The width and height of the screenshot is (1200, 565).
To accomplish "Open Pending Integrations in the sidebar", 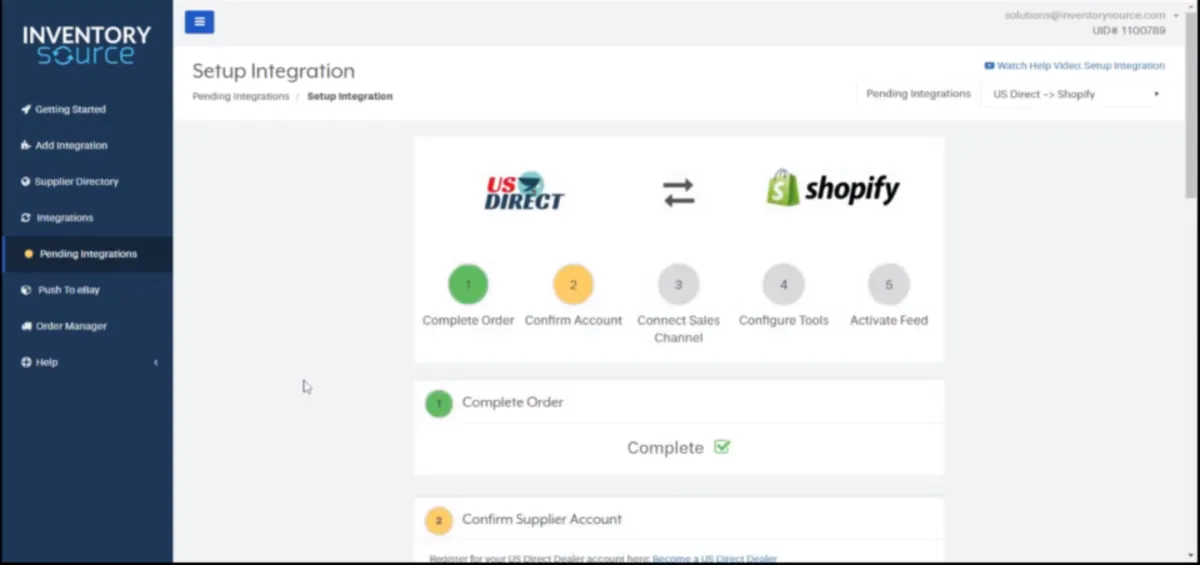I will pyautogui.click(x=86, y=254).
